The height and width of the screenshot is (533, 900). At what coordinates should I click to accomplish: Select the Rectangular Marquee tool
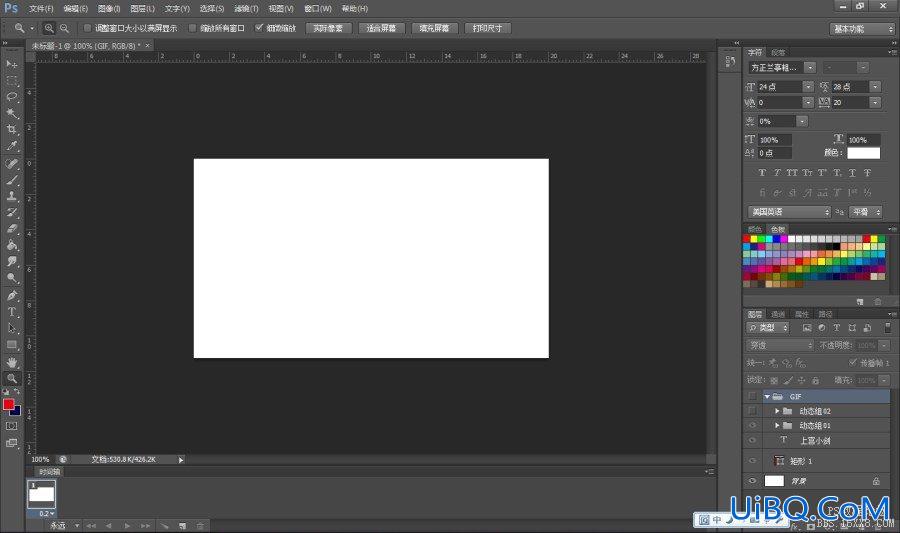(11, 80)
